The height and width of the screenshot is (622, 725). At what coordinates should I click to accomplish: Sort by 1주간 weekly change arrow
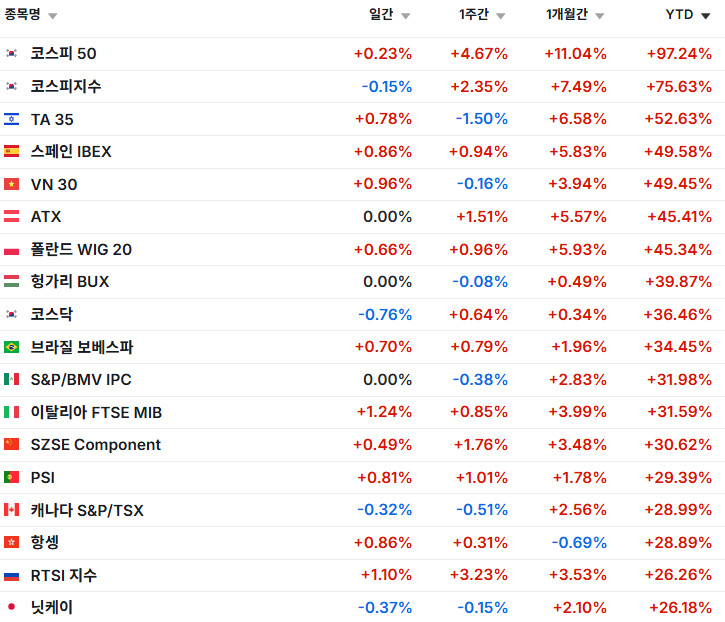500,16
